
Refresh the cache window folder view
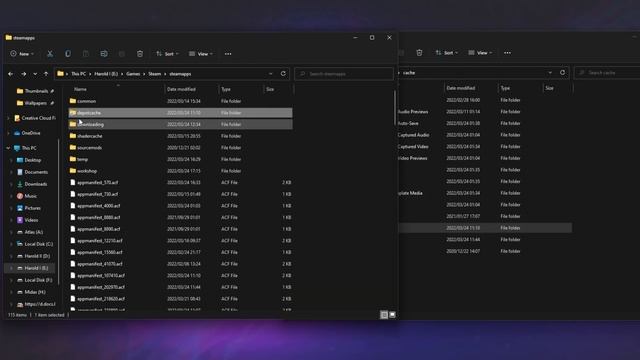pos(562,73)
